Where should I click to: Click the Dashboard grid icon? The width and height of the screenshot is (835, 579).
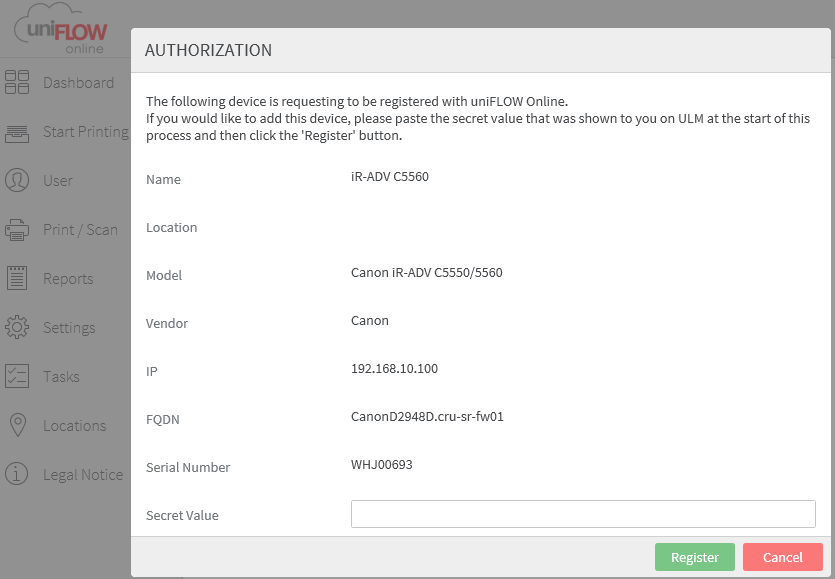pos(17,83)
